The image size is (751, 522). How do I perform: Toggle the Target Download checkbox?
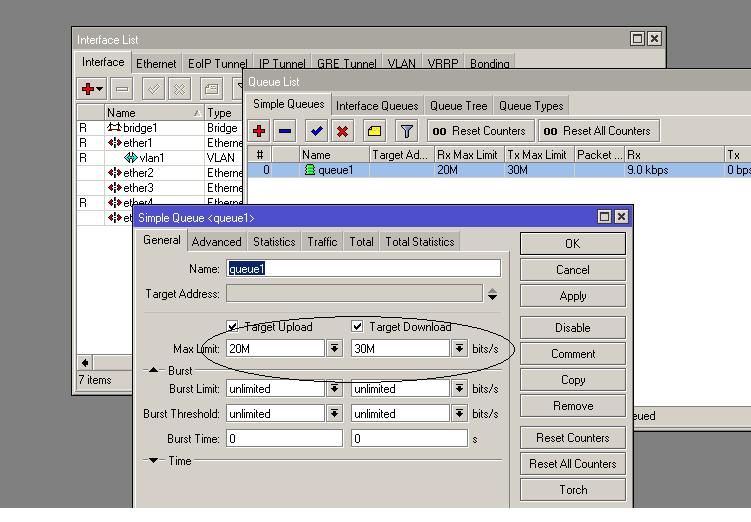[357, 327]
